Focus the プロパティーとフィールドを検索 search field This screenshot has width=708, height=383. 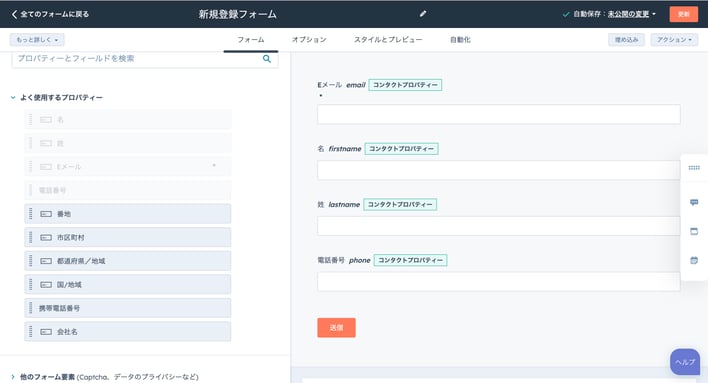coord(145,59)
